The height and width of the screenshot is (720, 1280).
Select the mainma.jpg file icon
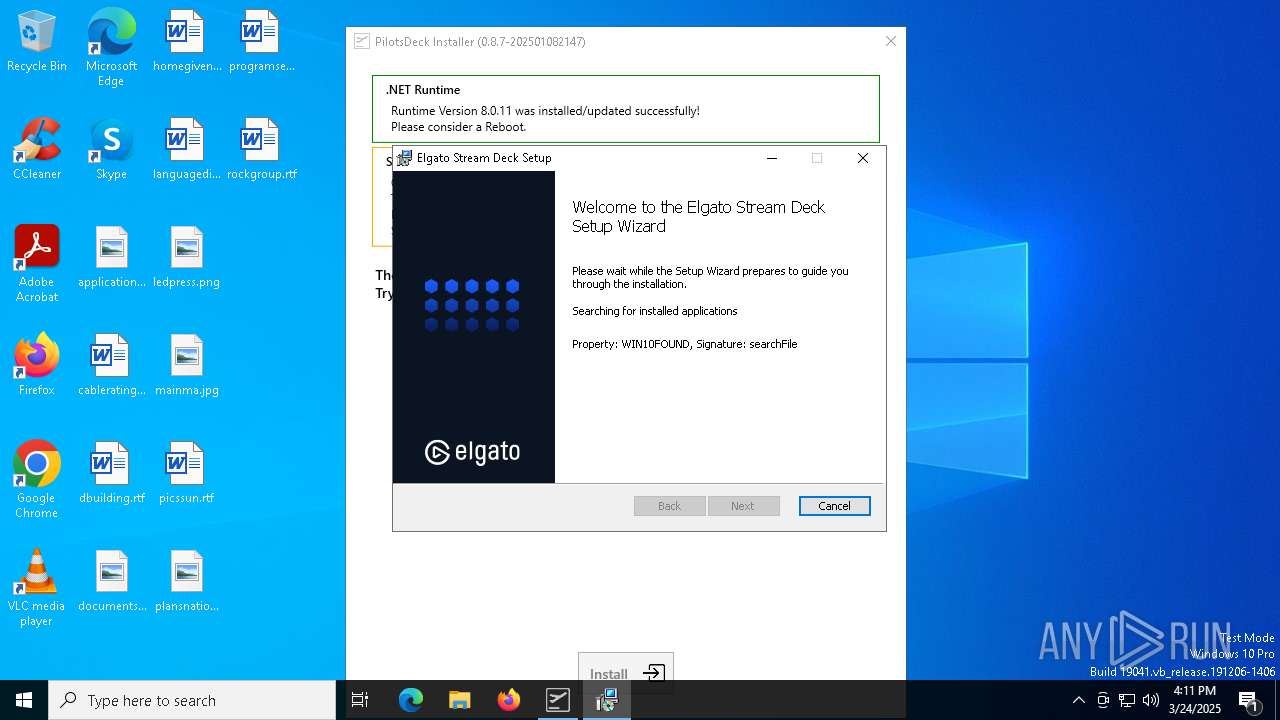tap(186, 366)
